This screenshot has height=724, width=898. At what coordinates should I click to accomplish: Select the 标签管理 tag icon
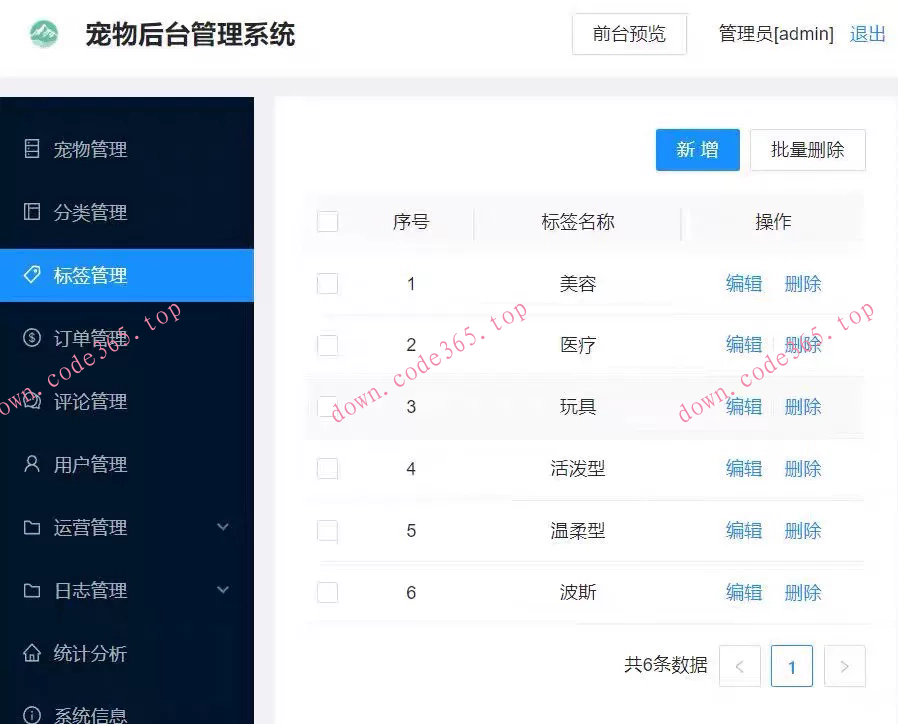coord(33,275)
